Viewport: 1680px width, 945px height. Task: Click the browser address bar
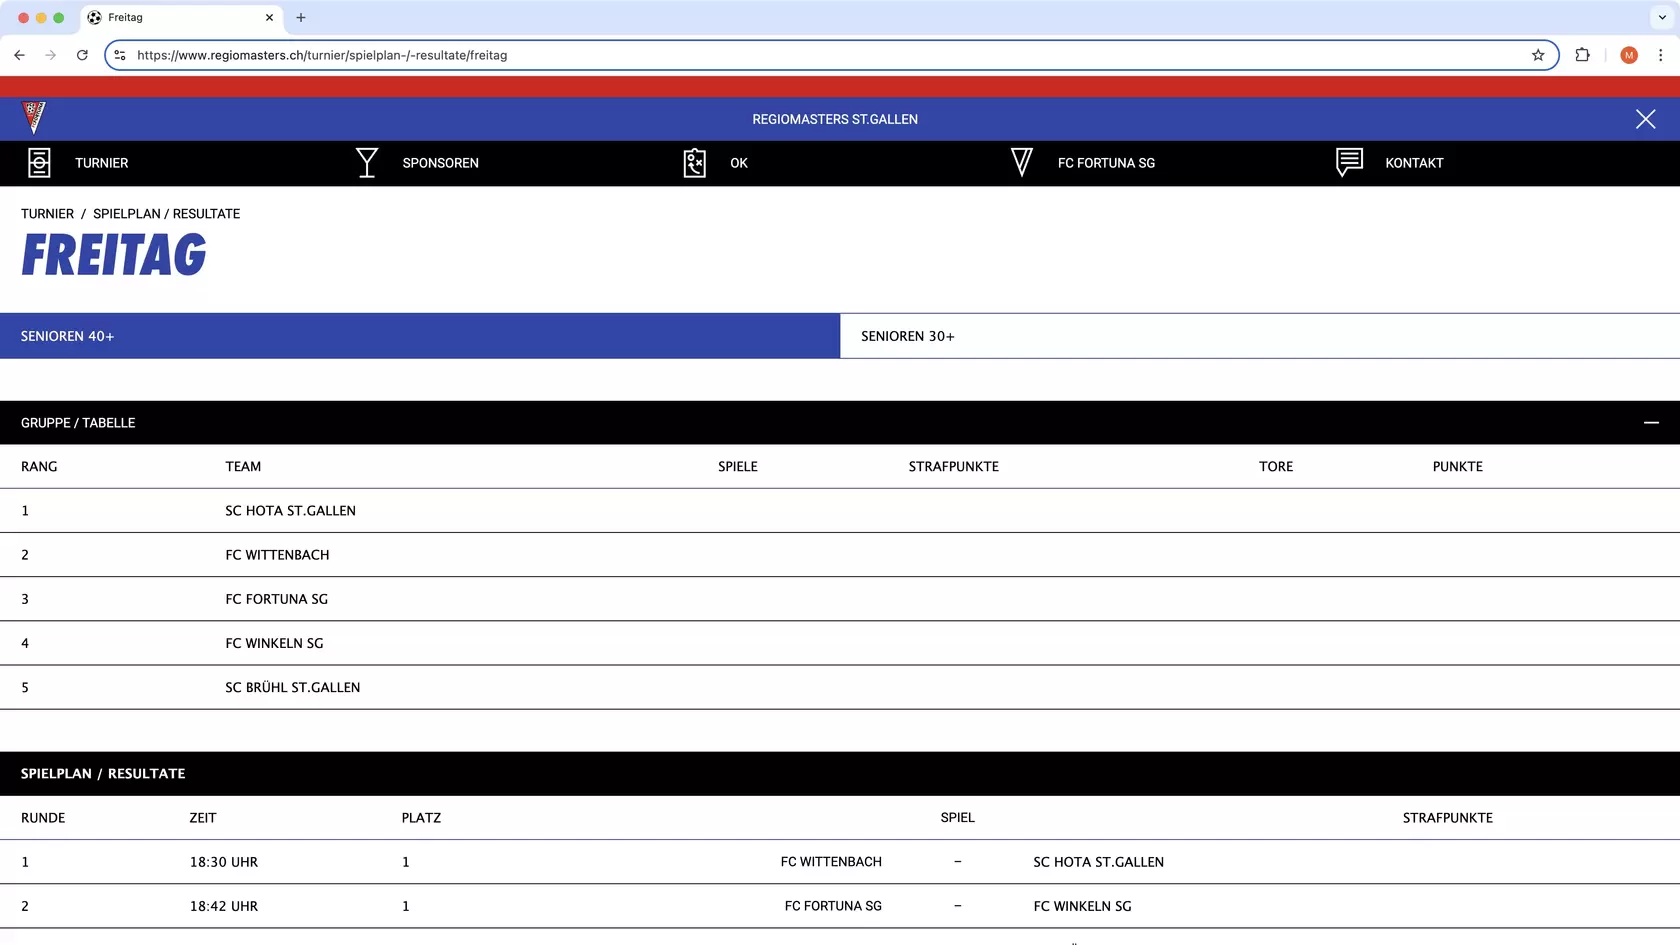(x=800, y=55)
